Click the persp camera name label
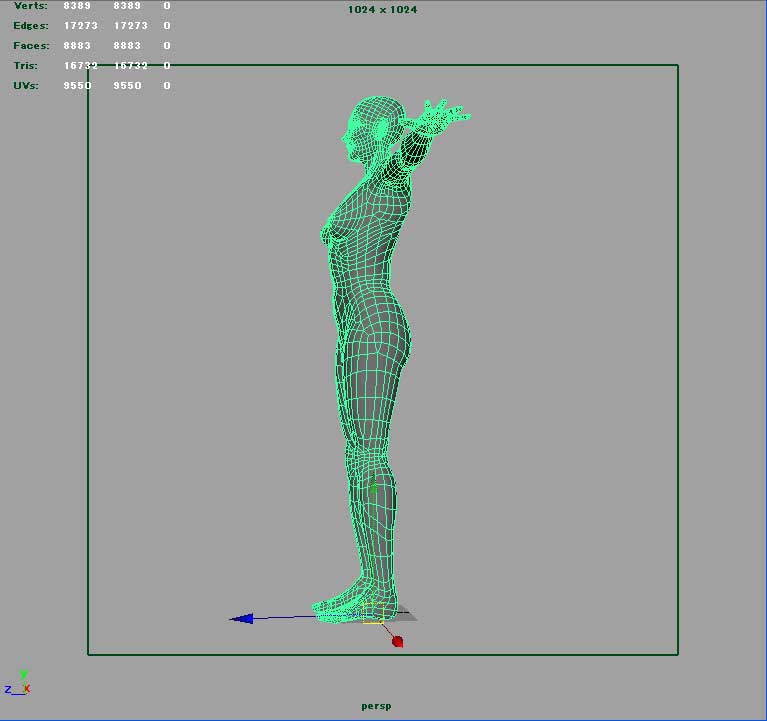767x721 pixels. coord(376,706)
